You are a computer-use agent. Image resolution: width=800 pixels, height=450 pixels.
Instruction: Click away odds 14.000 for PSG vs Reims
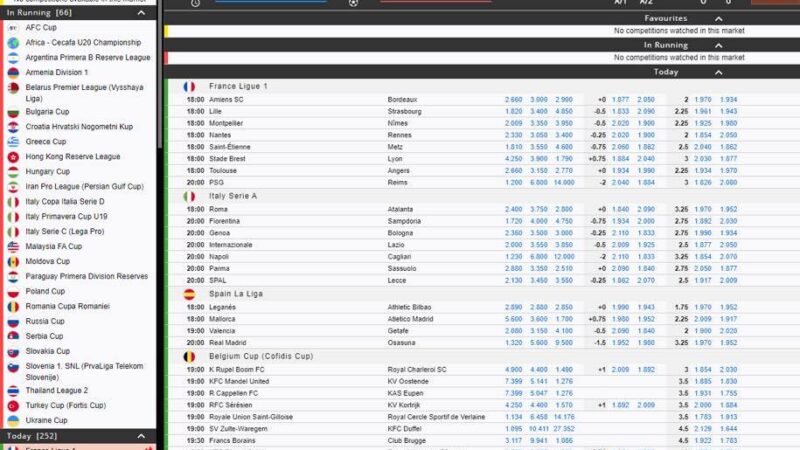[564, 183]
